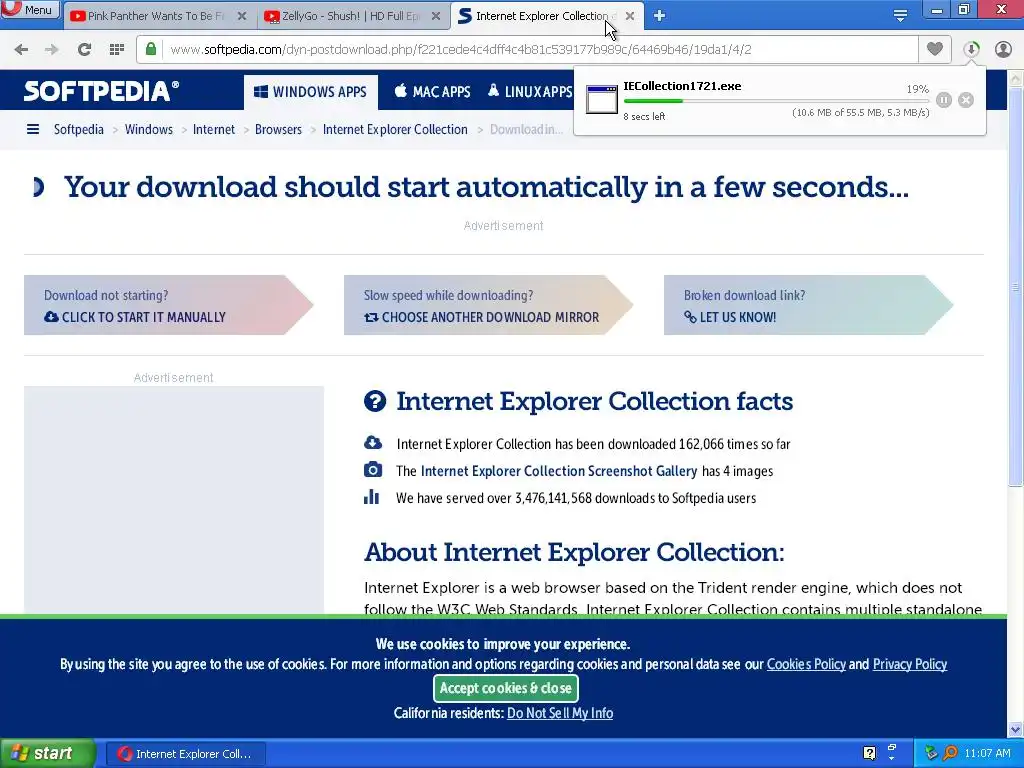Open a new tab with plus button
Screen dimensions: 1024x768
[x=660, y=16]
